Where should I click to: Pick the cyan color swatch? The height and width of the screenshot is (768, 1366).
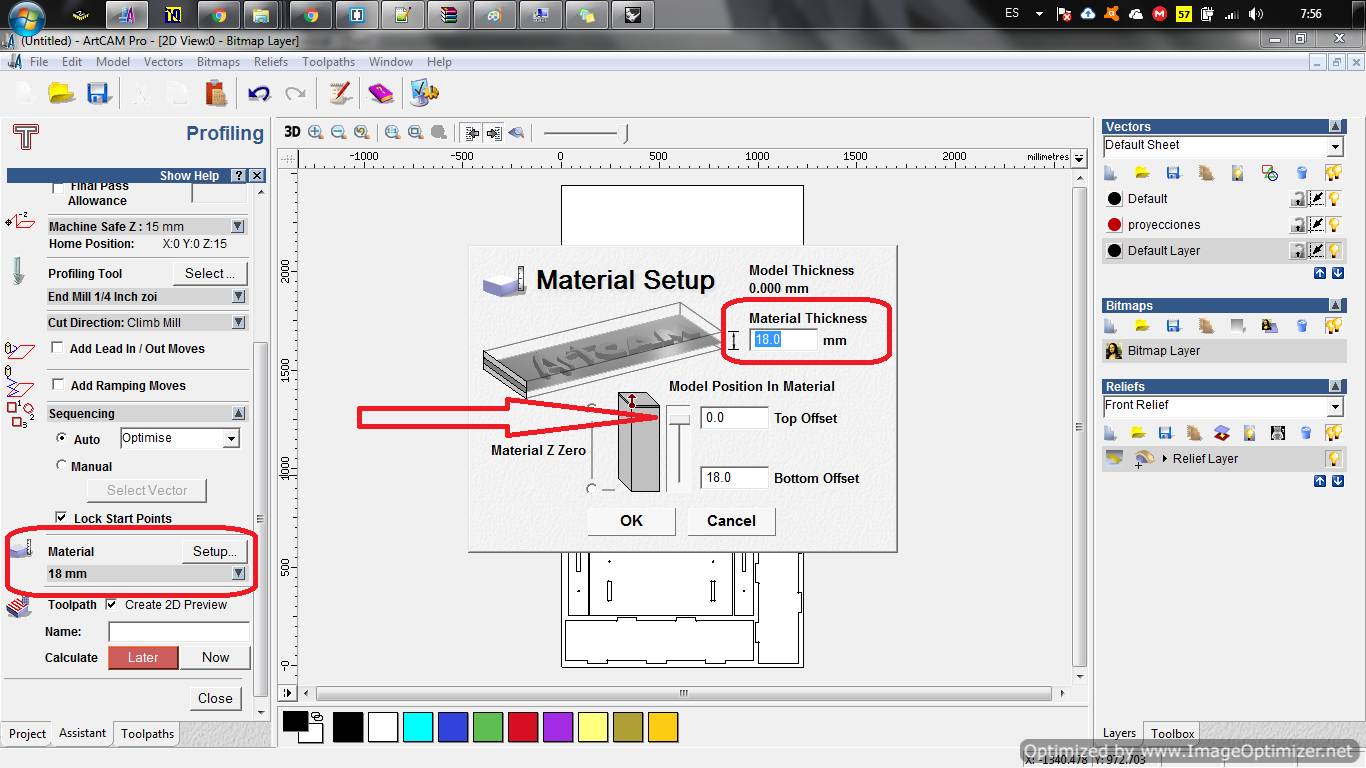coord(418,727)
